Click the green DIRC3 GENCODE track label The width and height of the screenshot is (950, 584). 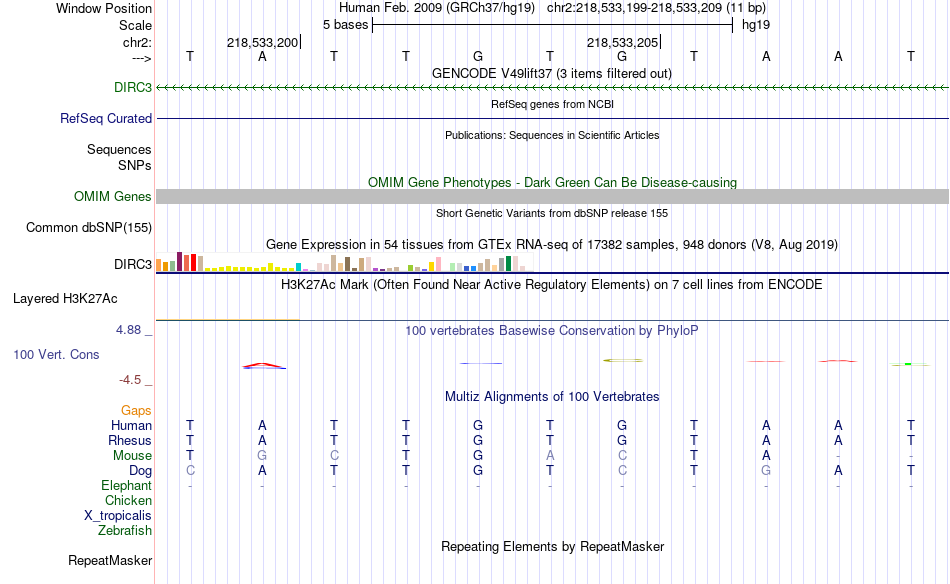pyautogui.click(x=133, y=87)
